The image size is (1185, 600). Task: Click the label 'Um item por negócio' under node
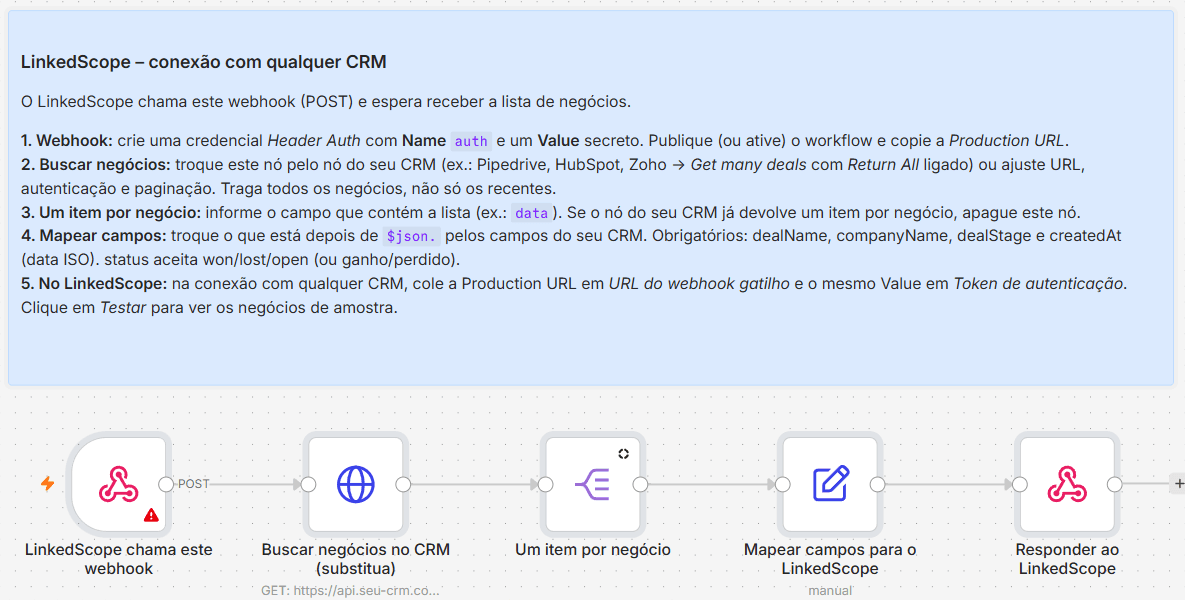(593, 550)
